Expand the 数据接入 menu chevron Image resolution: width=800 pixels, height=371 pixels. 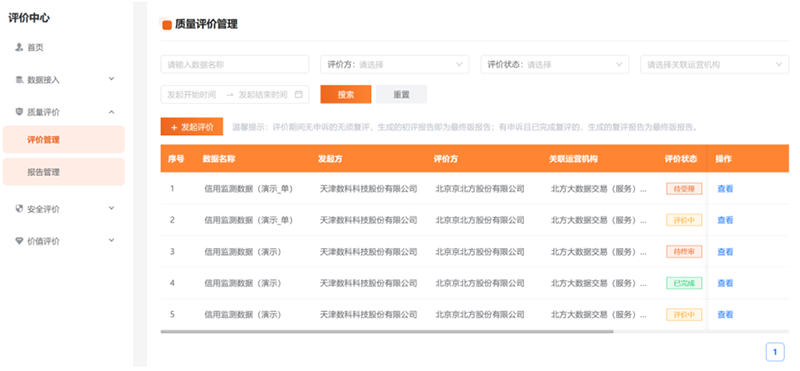112,79
